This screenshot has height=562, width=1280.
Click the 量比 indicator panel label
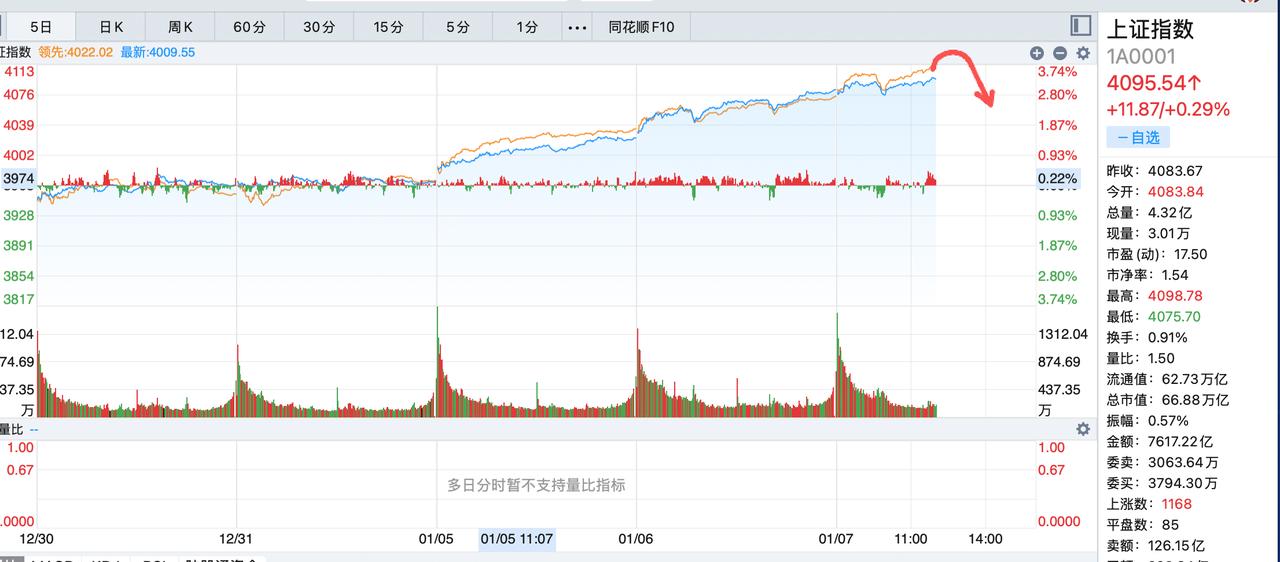pyautogui.click(x=11, y=429)
